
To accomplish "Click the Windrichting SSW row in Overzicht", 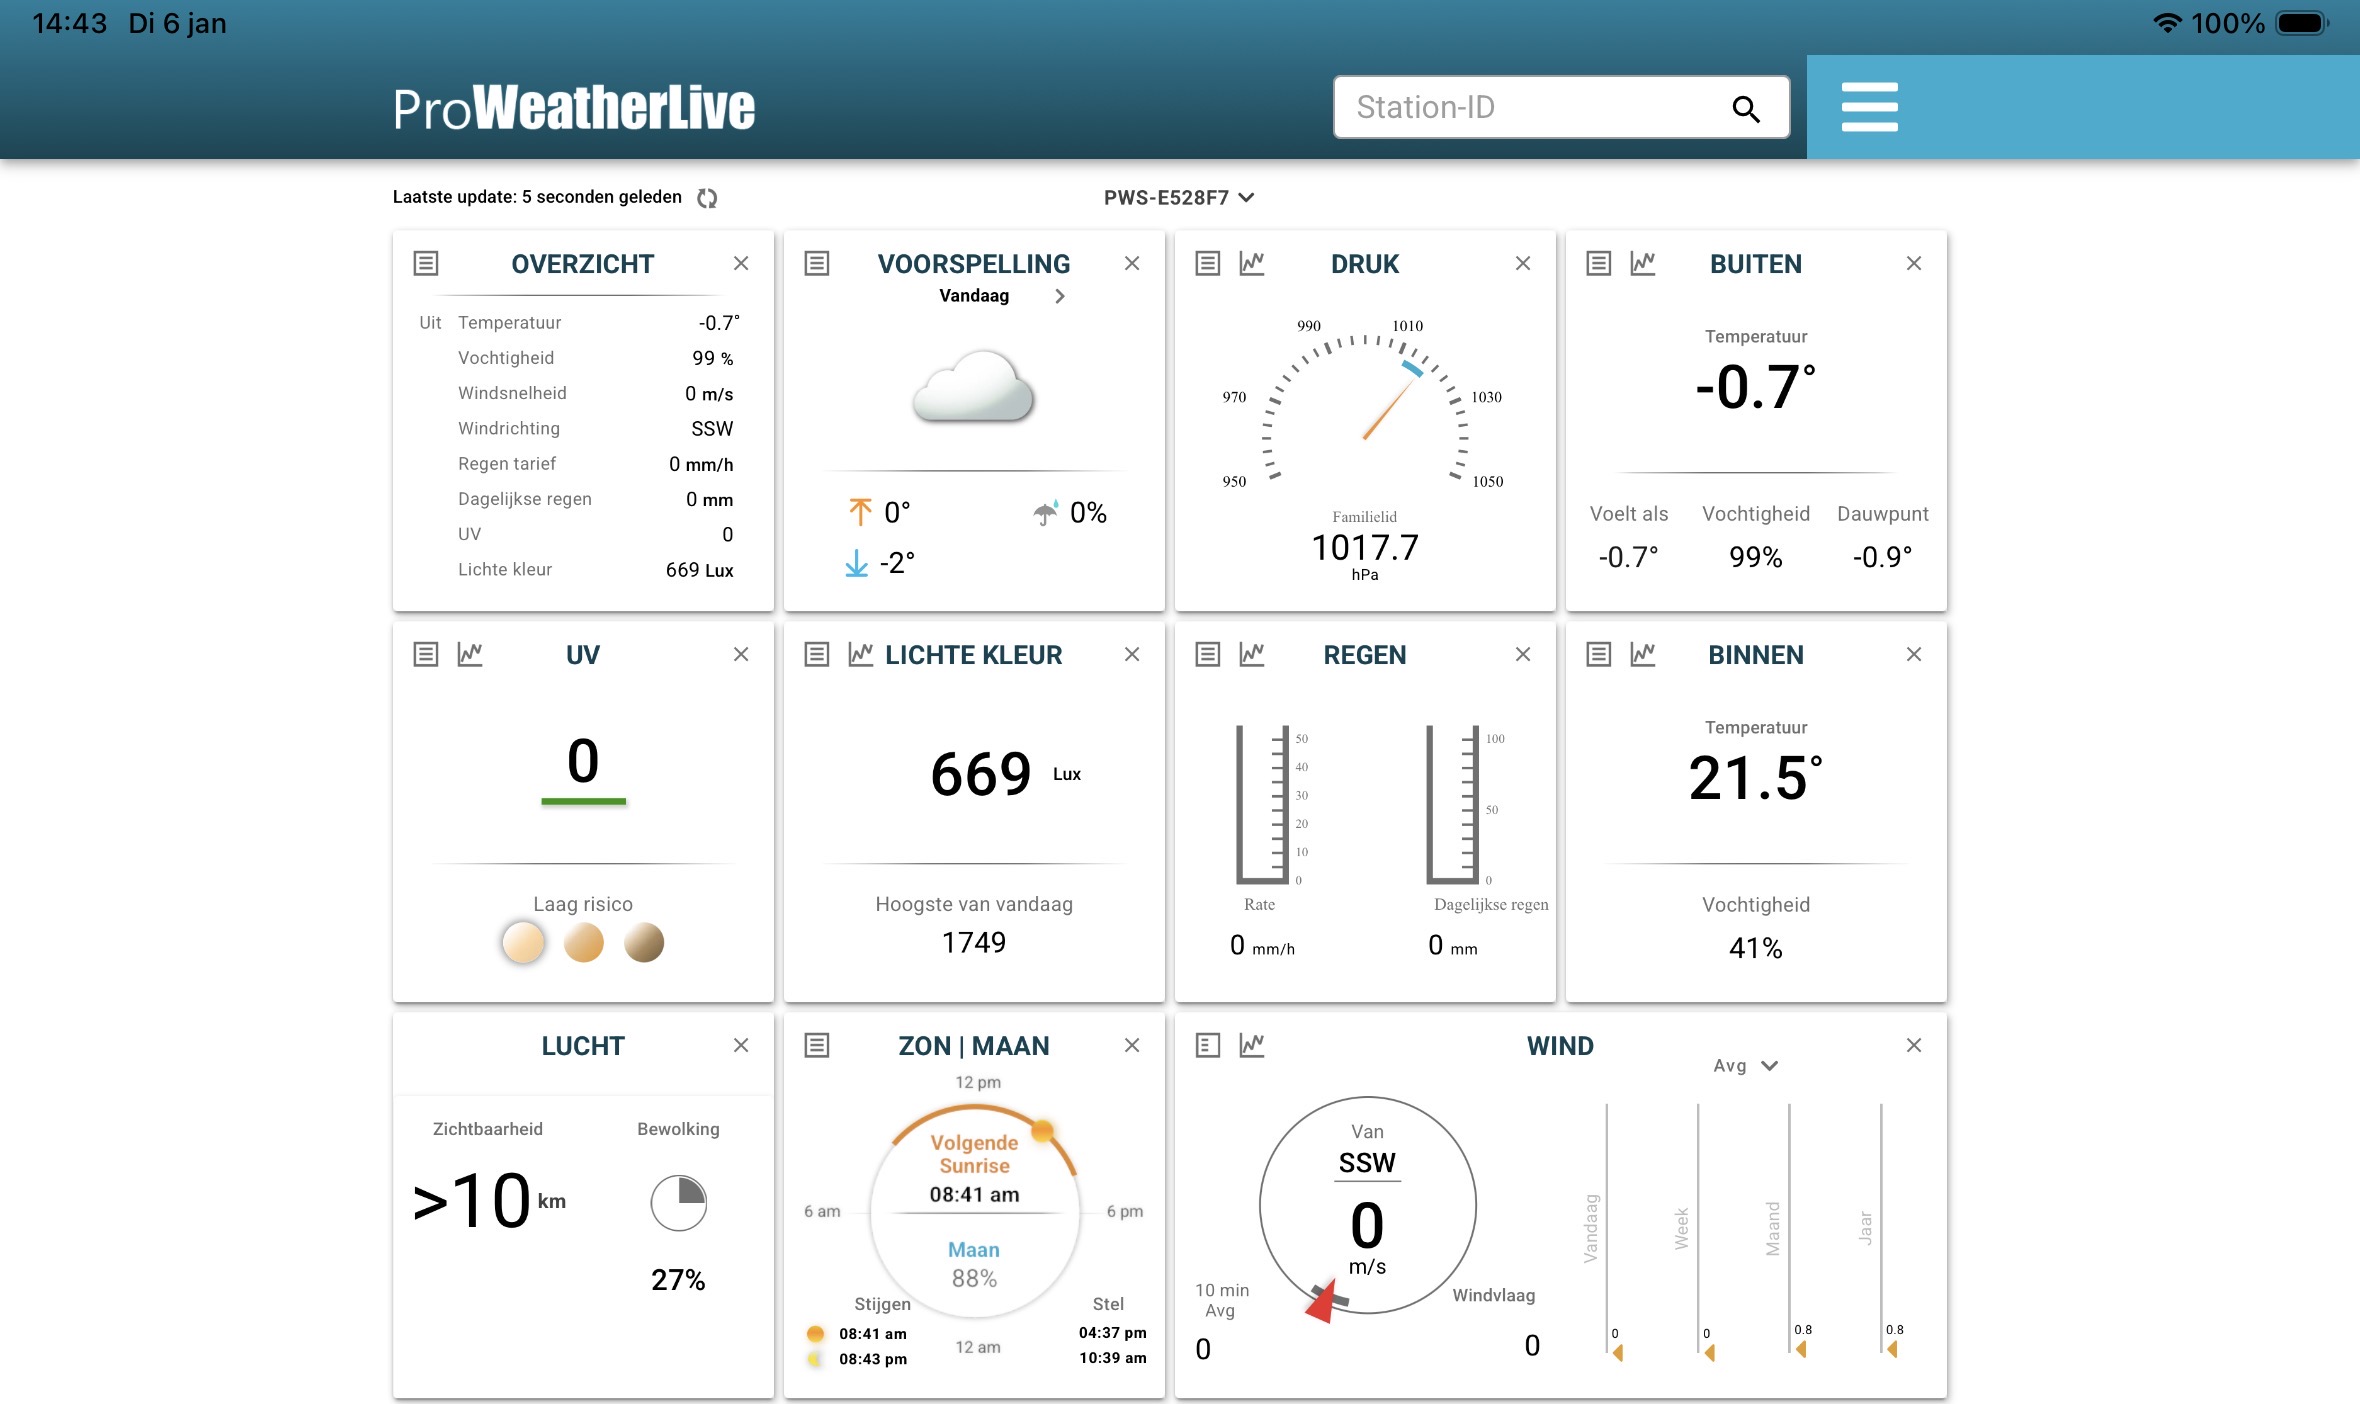I will pyautogui.click(x=596, y=428).
